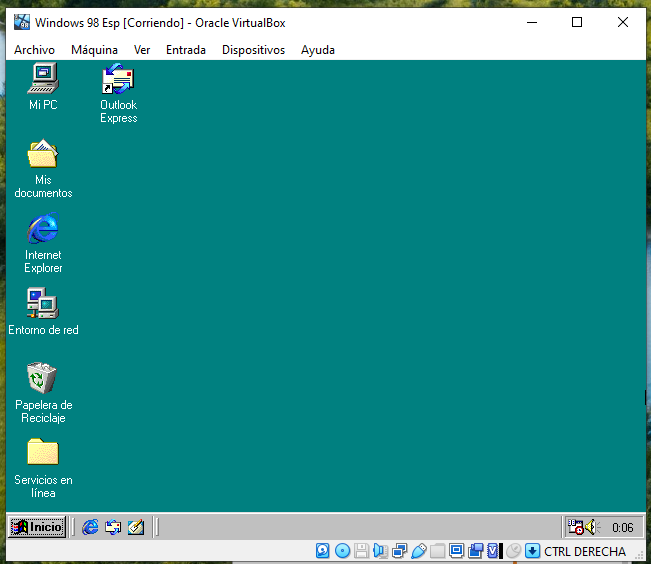Select the Internet Explorer desktop icon
The height and width of the screenshot is (564, 651).
click(43, 228)
